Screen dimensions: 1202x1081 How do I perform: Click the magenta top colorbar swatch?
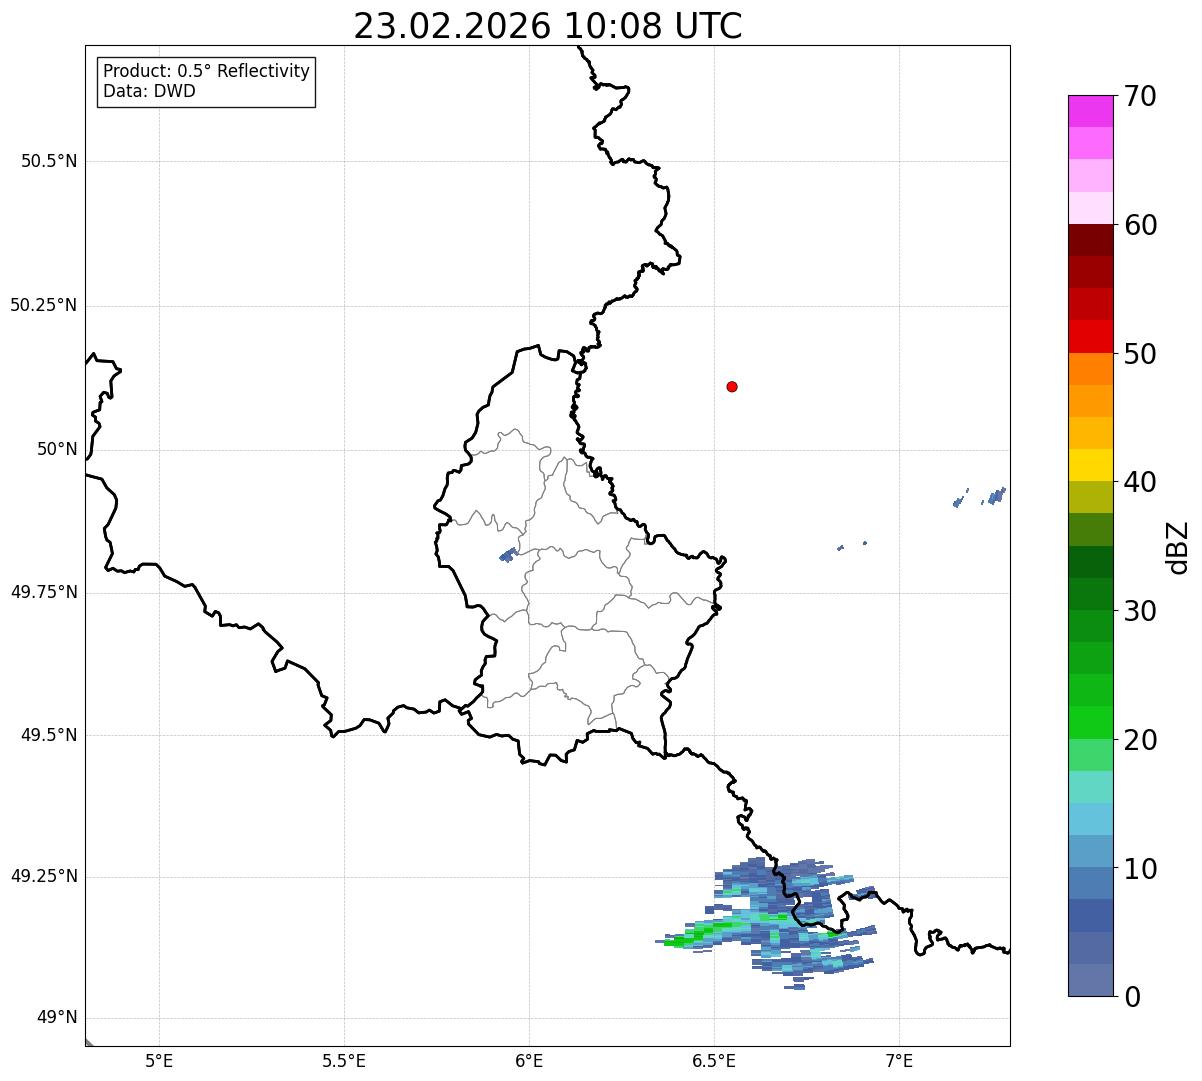(x=1091, y=111)
